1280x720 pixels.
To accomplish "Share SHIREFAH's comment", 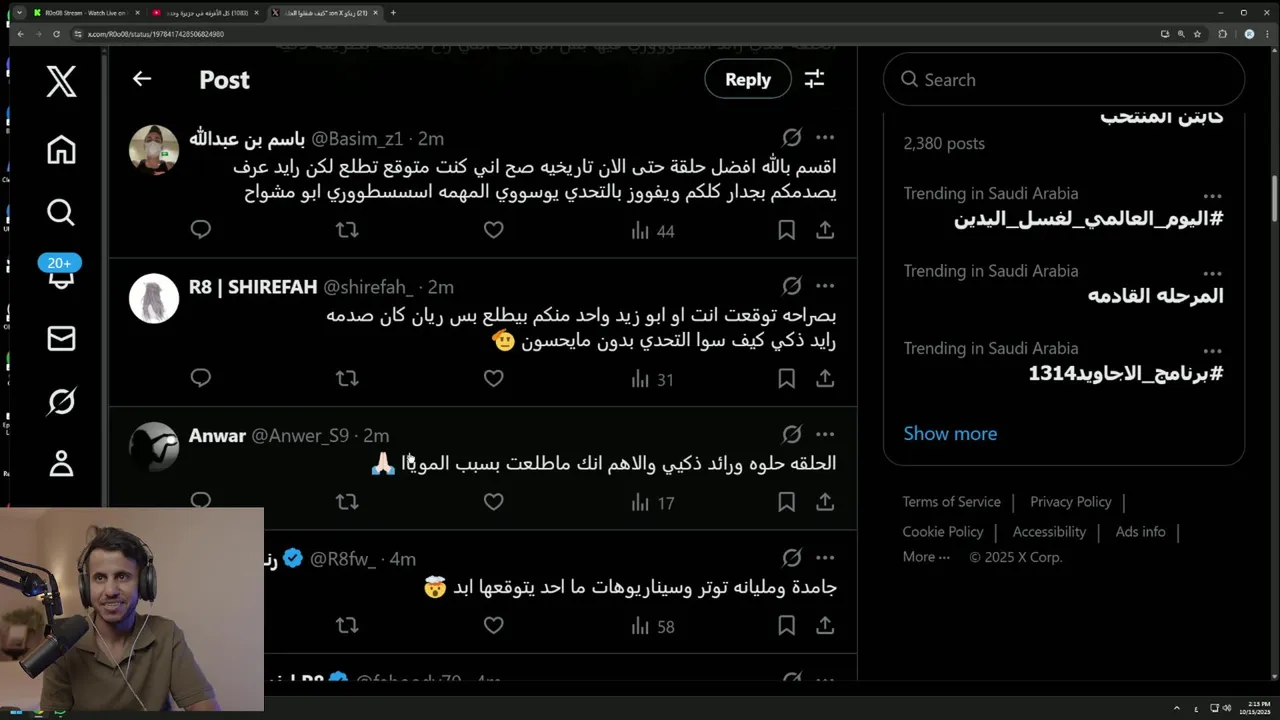I will pyautogui.click(x=825, y=378).
